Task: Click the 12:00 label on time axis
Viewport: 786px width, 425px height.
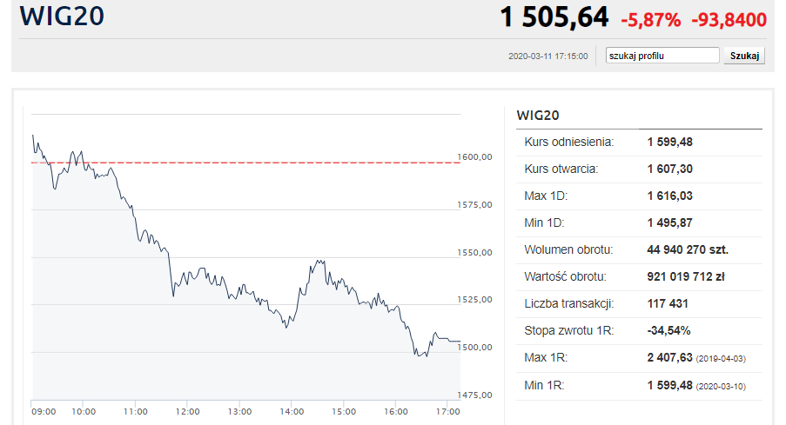Action: coord(187,411)
